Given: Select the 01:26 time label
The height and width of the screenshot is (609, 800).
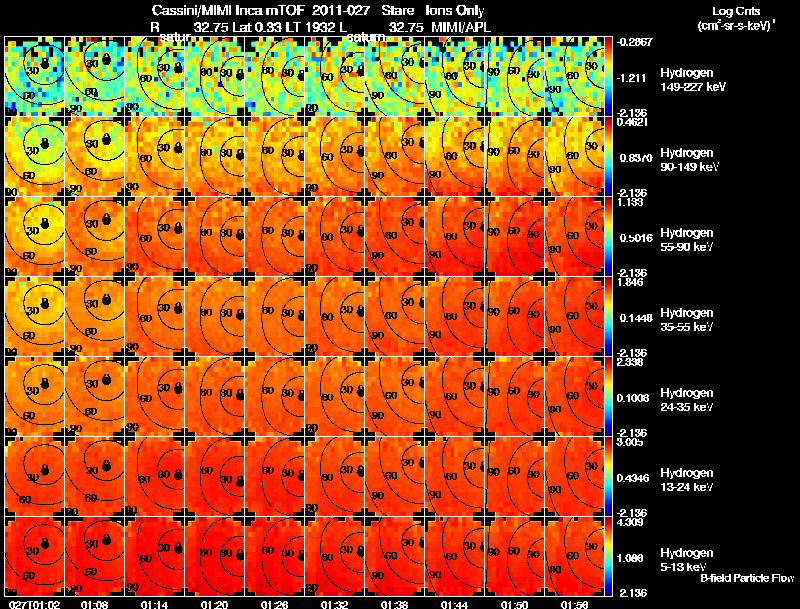Looking at the screenshot, I should [274, 604].
